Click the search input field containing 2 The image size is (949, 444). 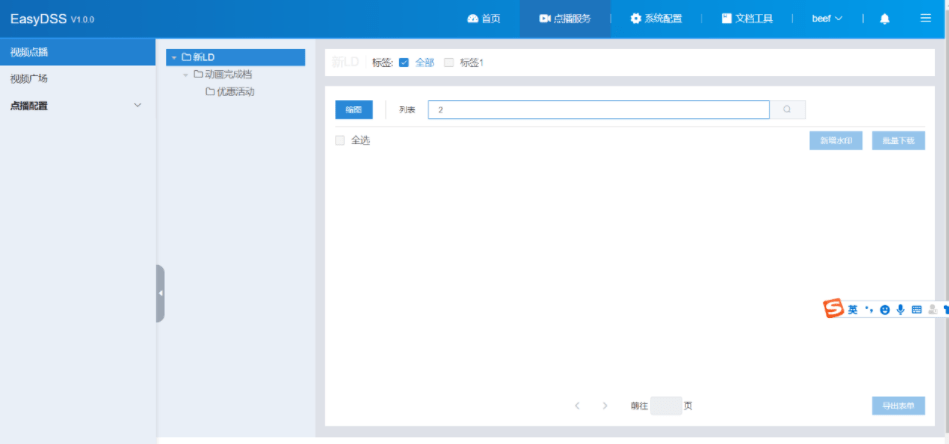tap(598, 110)
